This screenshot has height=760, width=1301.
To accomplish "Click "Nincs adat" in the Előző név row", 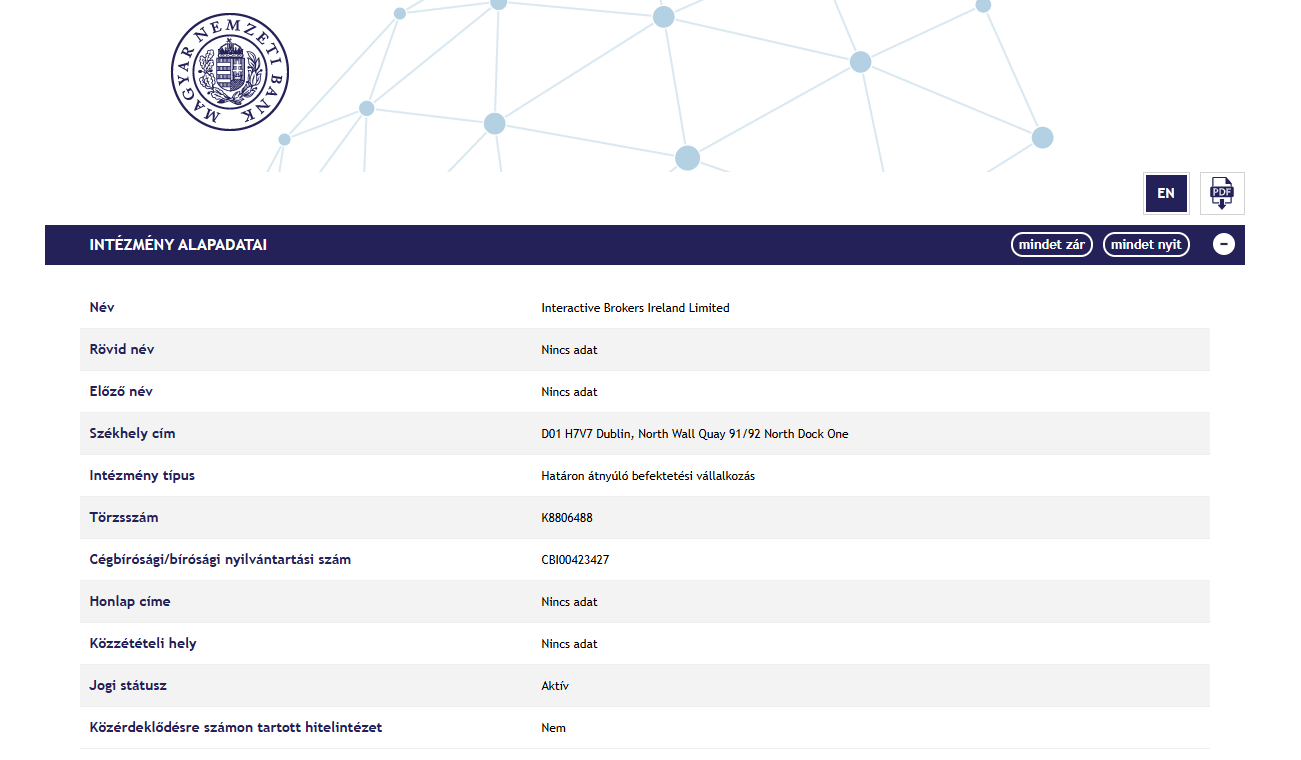I will point(569,392).
